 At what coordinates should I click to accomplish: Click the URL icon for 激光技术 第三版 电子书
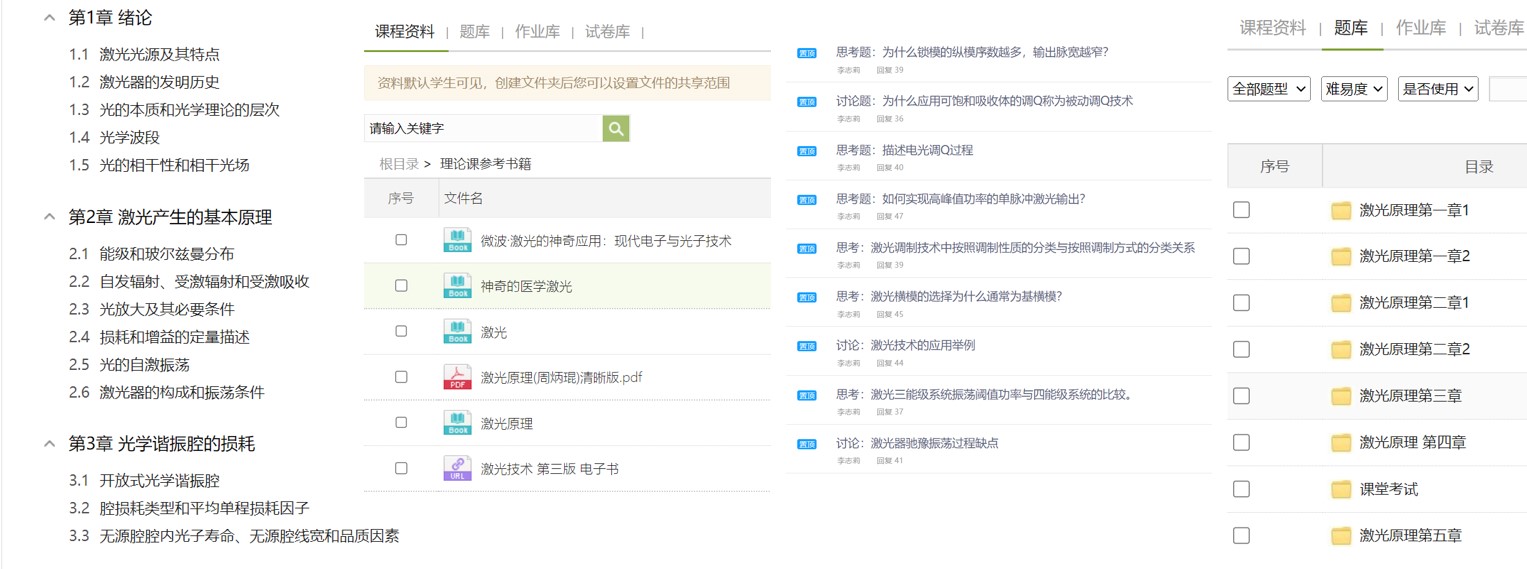457,468
